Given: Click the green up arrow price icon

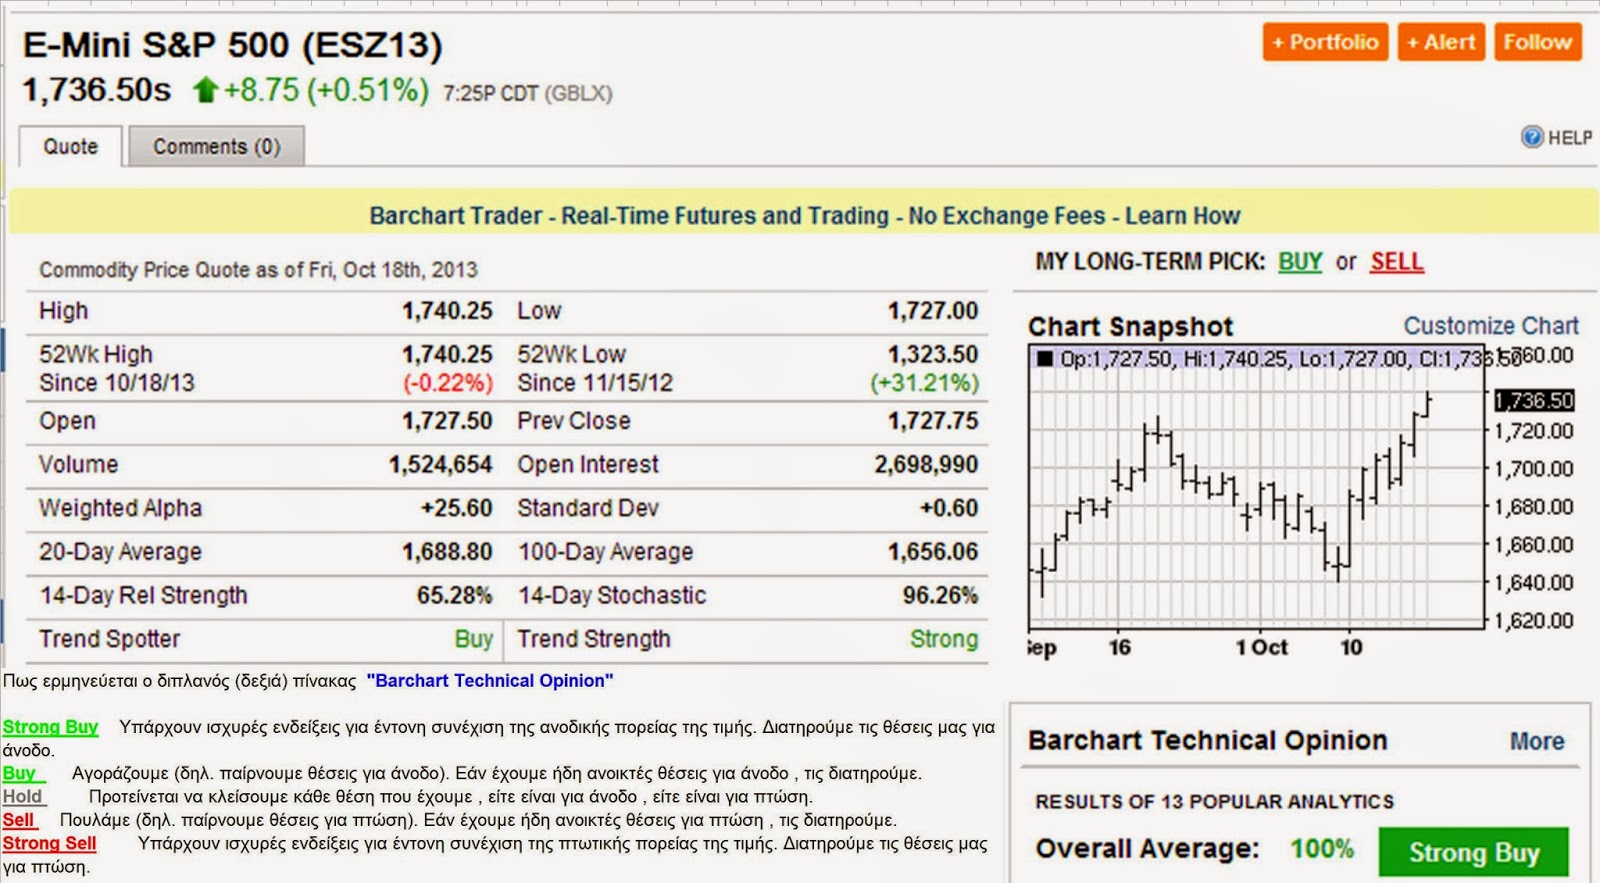Looking at the screenshot, I should point(205,90).
